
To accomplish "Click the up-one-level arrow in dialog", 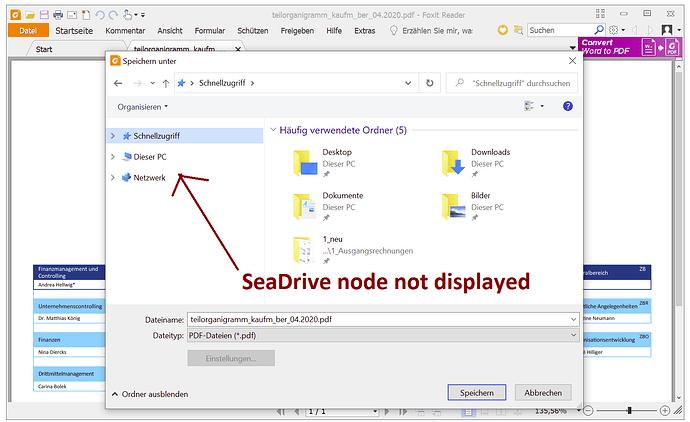I will (x=160, y=84).
